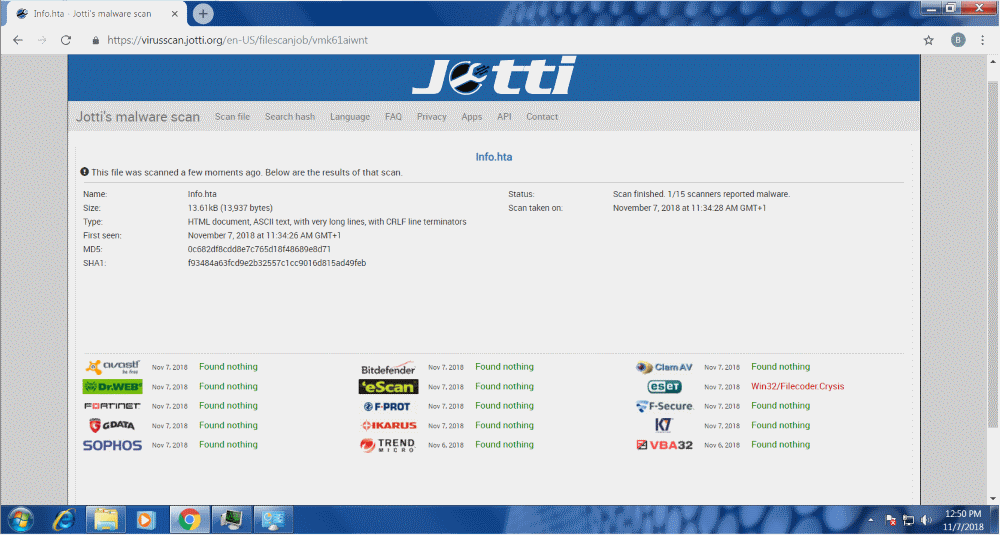Screen dimensions: 1000x535
Task: Open the Language menu
Action: tap(350, 117)
